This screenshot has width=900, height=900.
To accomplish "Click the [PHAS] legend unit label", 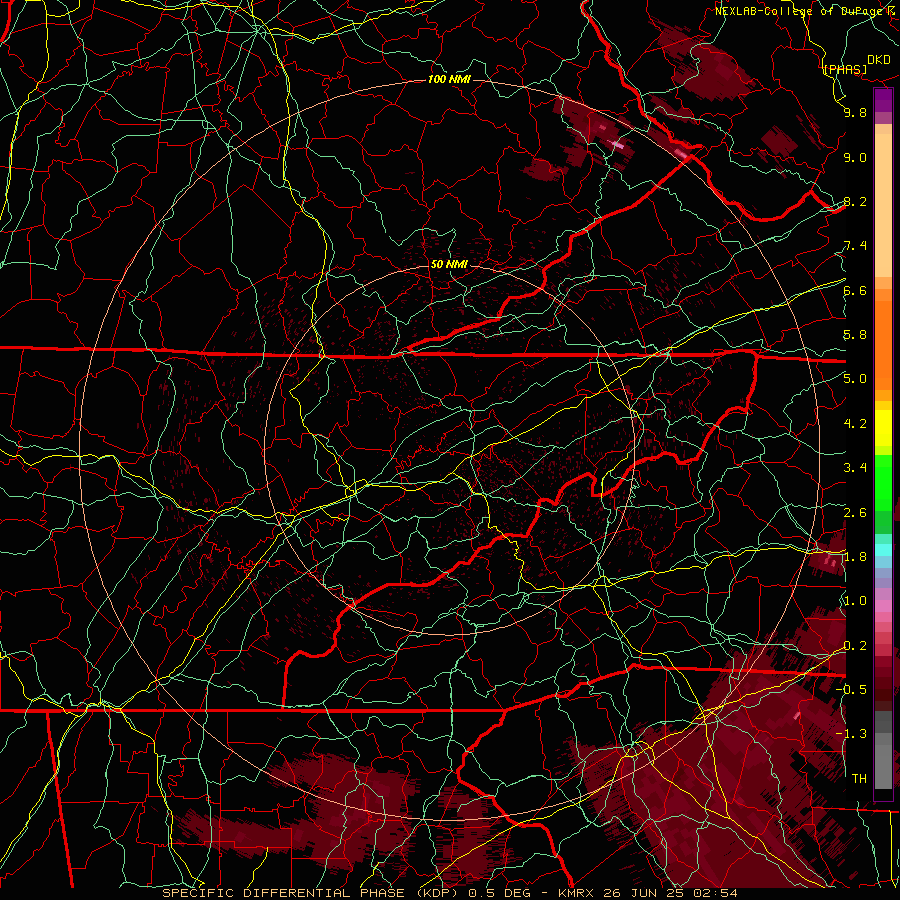I will [845, 69].
